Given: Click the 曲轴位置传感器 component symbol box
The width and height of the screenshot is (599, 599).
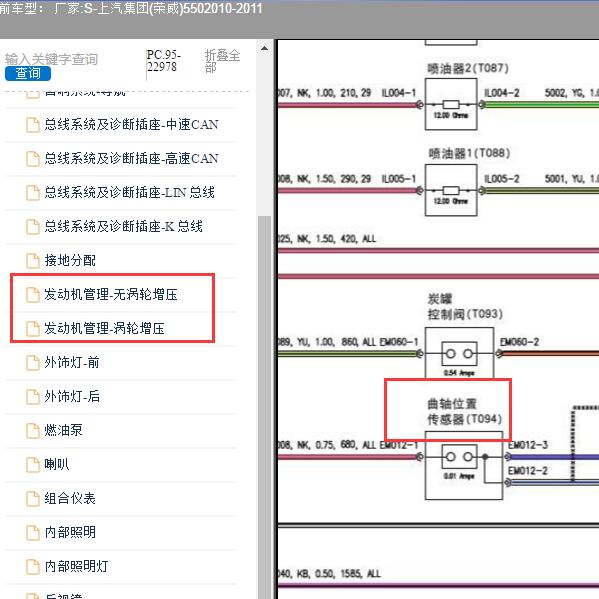Looking at the screenshot, I should tap(464, 465).
